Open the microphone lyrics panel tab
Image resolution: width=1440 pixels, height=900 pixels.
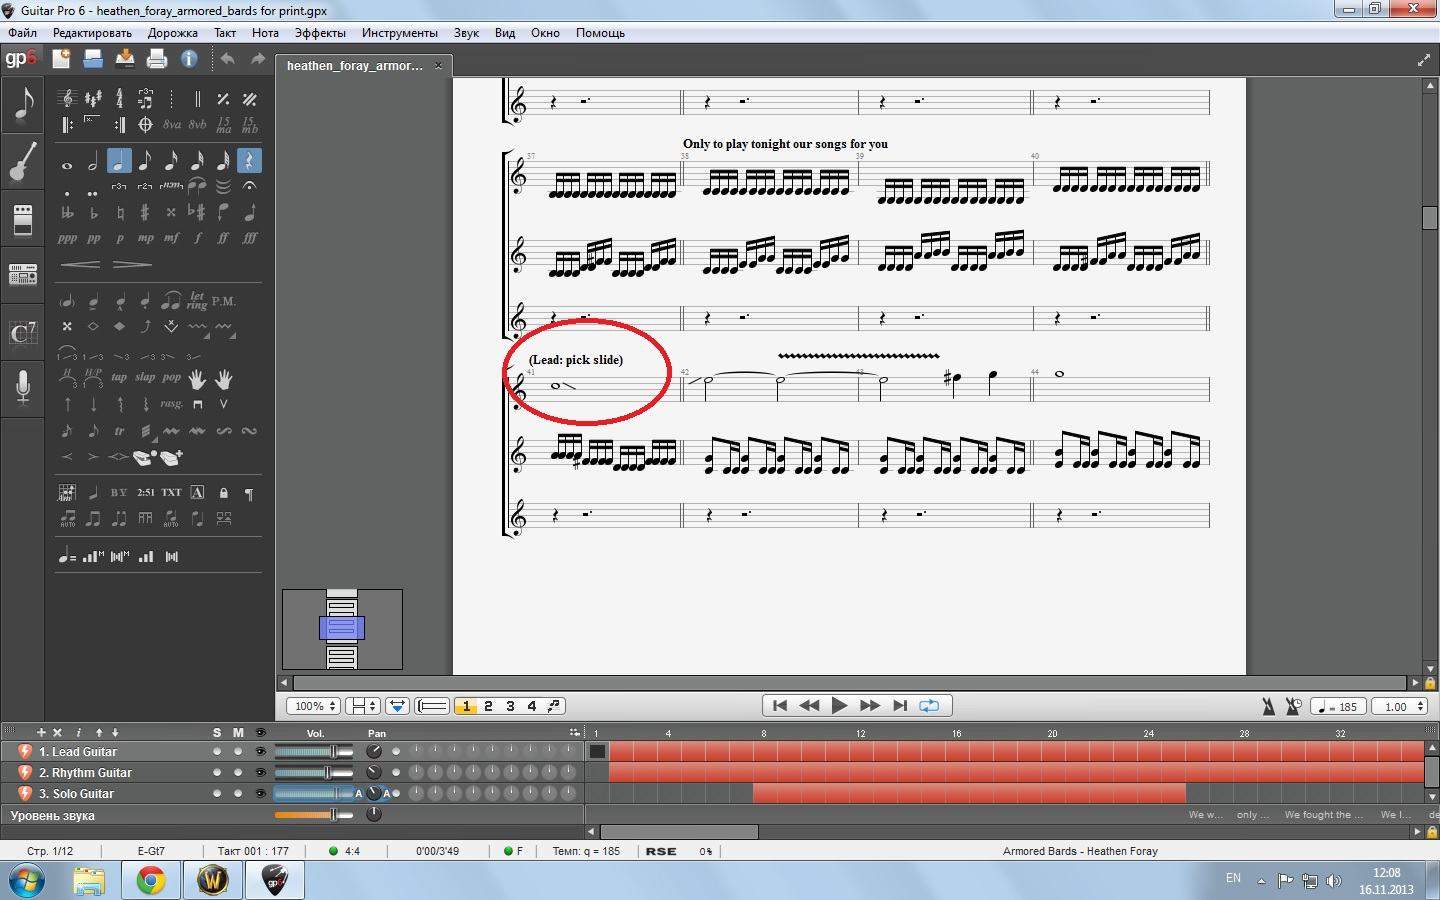pos(23,387)
